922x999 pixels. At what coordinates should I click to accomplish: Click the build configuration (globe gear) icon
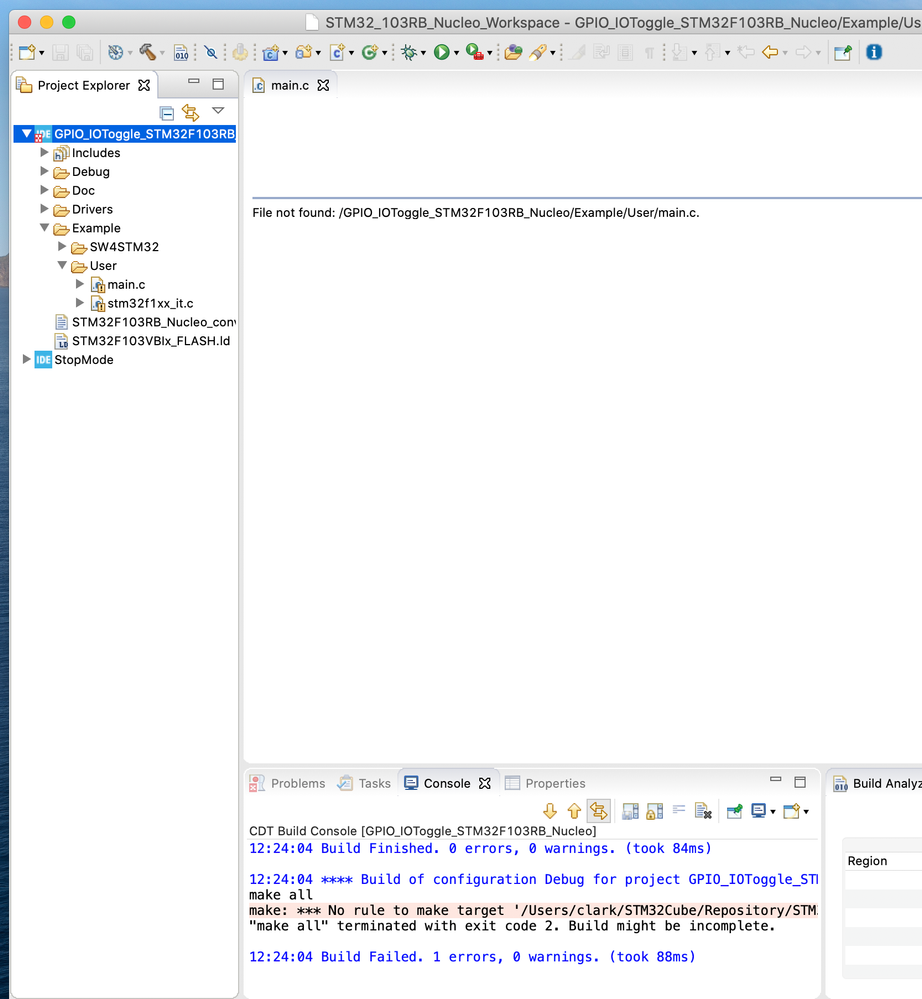tap(115, 52)
